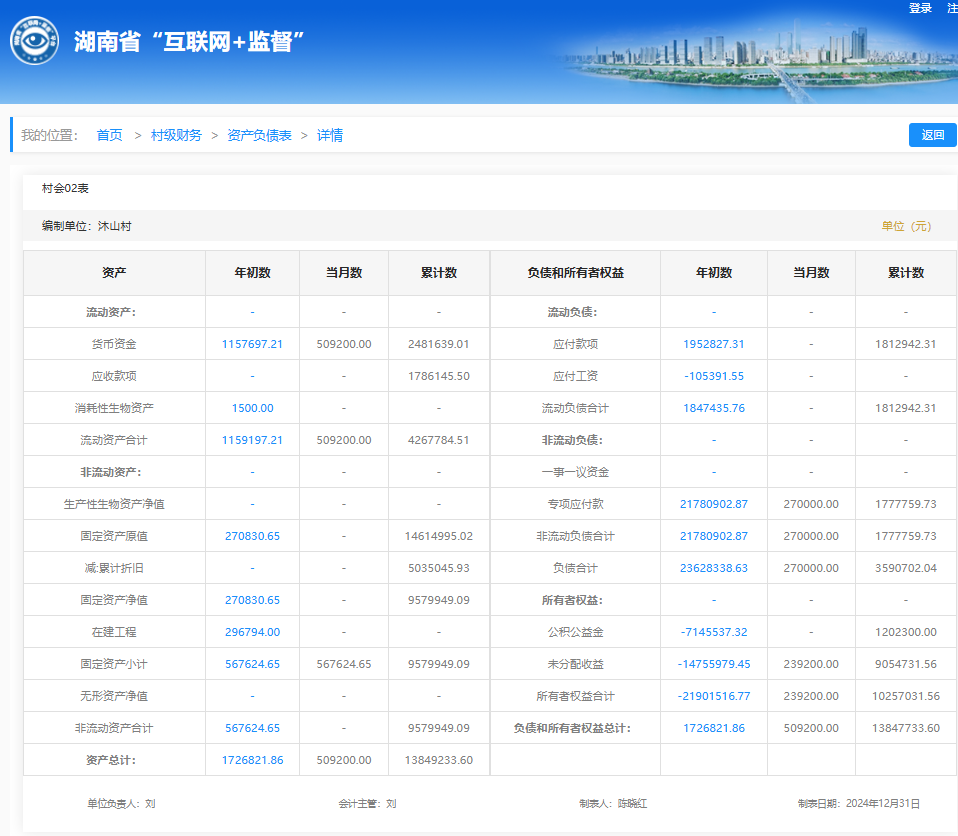Viewport: 958px width, 836px height.
Task: Click 负债合计 opening value 23628338.63
Action: click(714, 568)
